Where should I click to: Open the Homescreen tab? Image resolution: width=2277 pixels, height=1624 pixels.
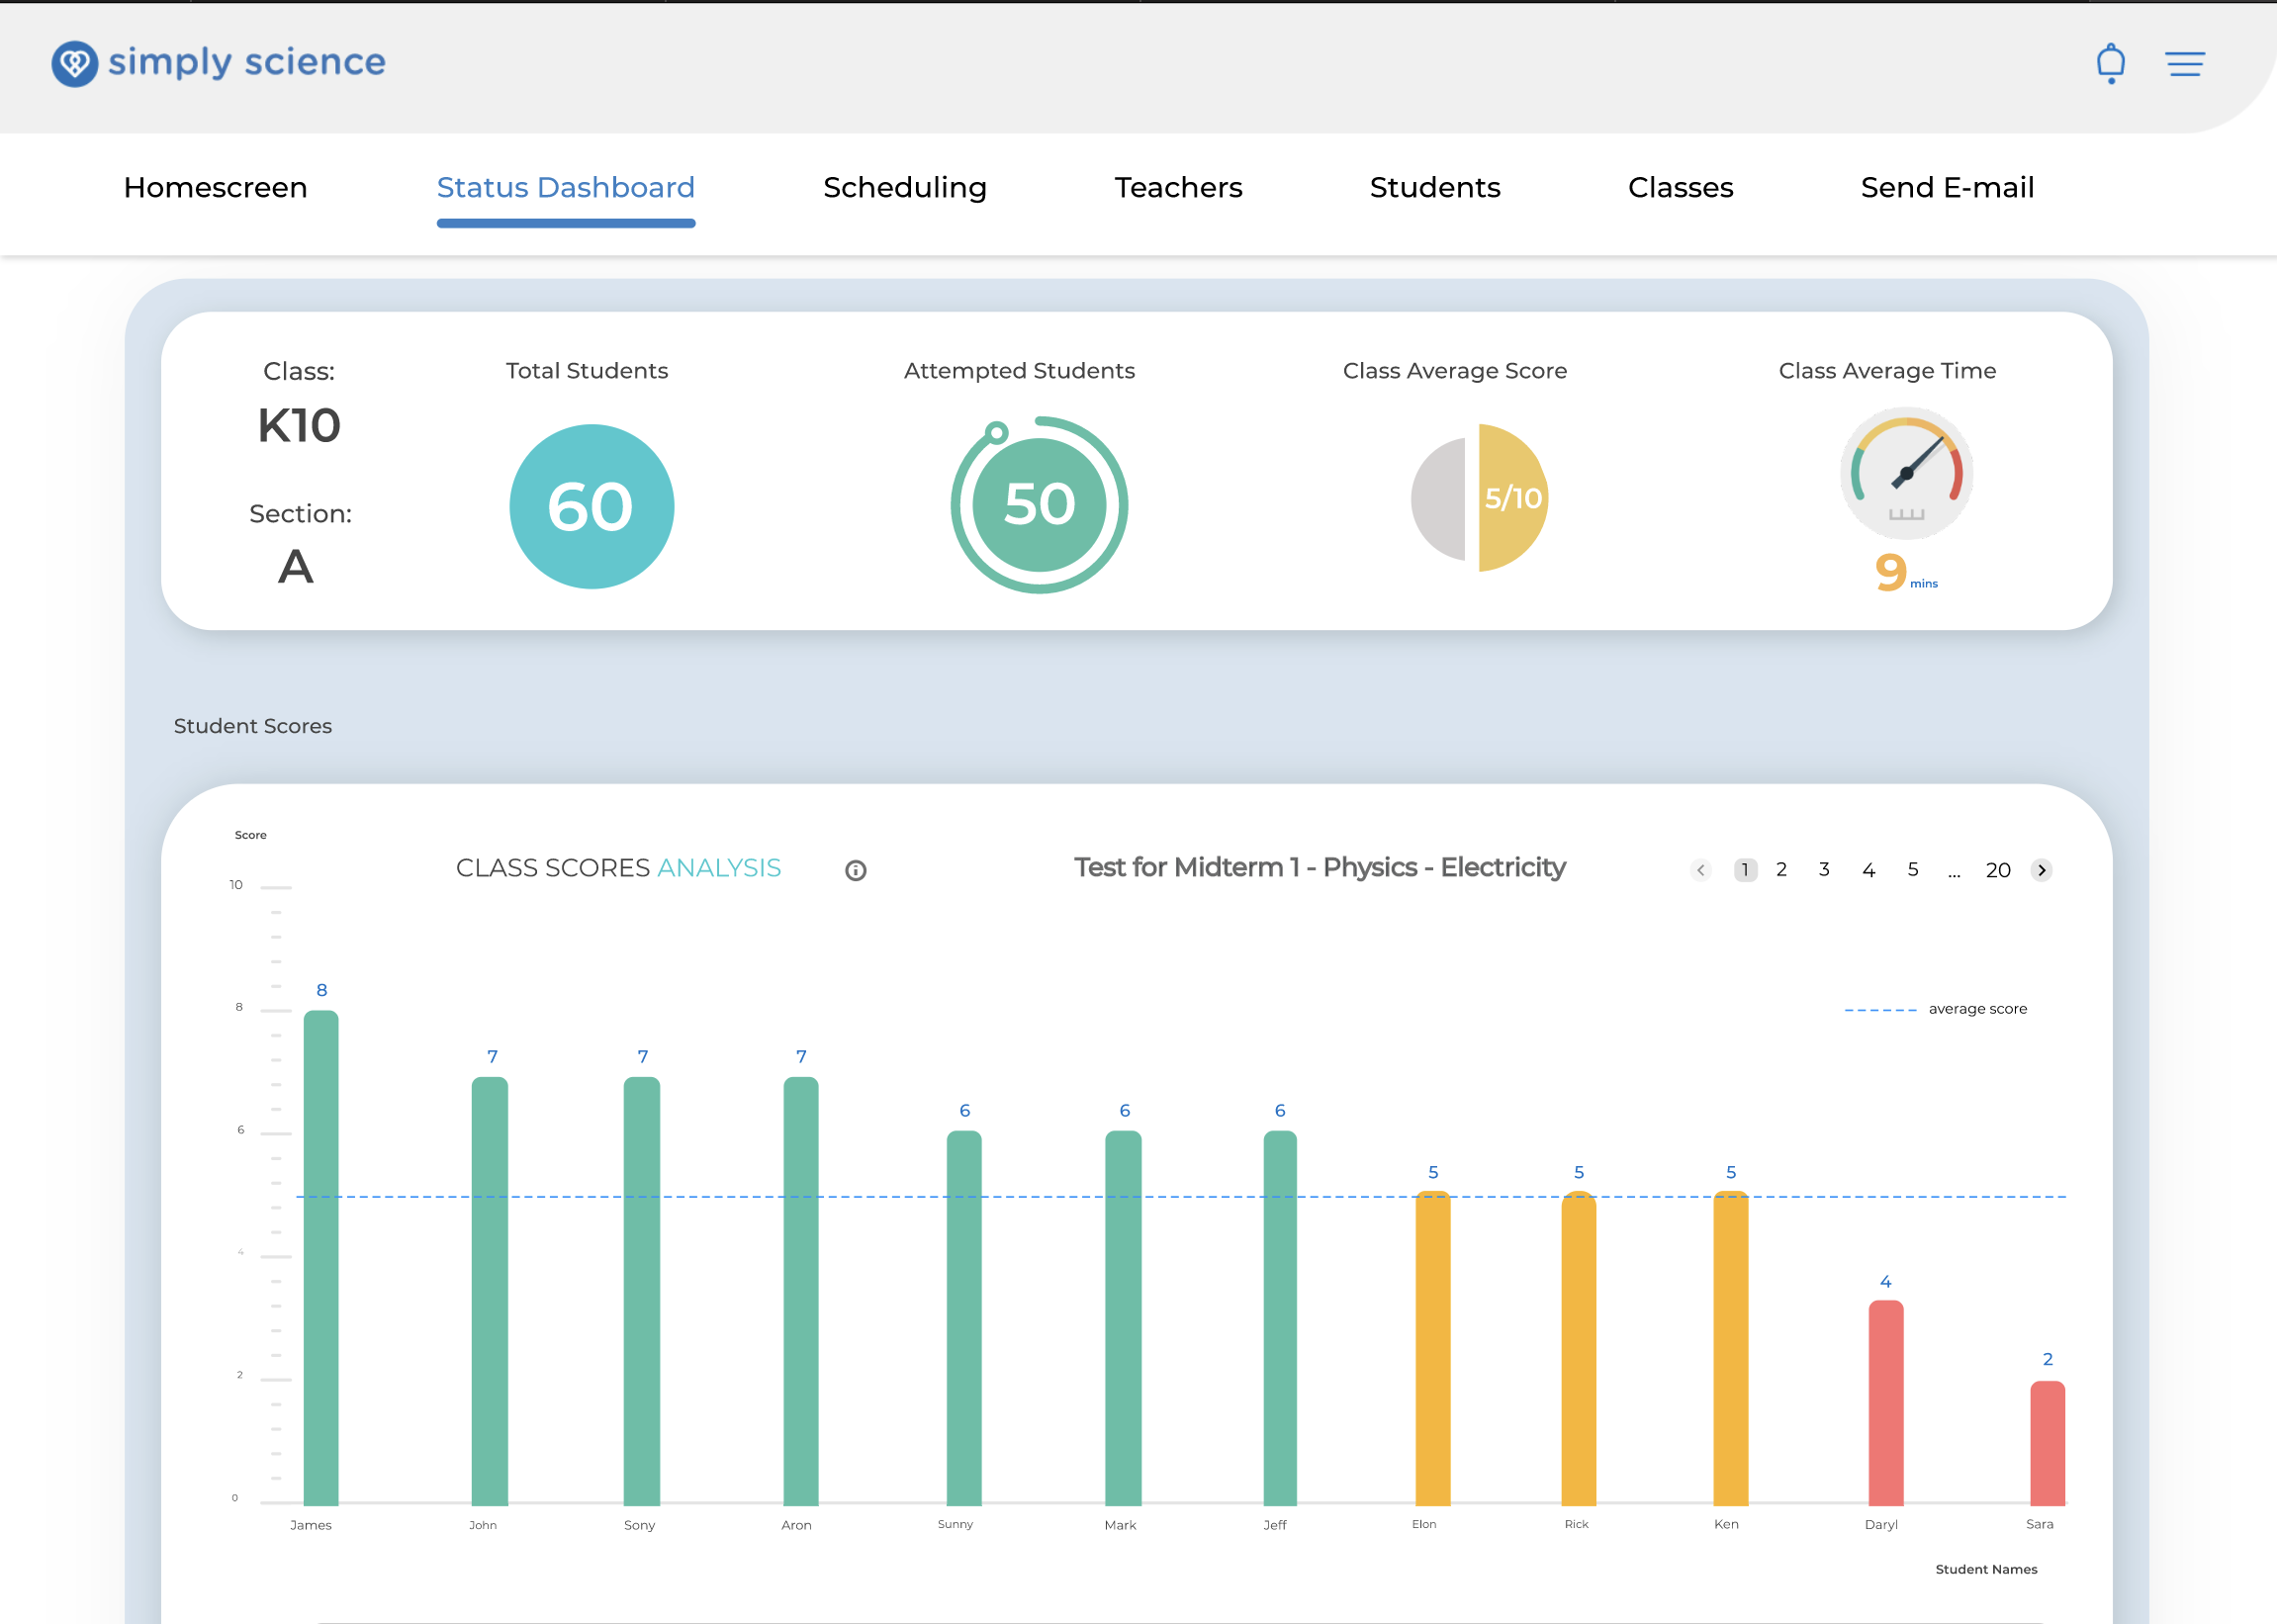[x=215, y=188]
